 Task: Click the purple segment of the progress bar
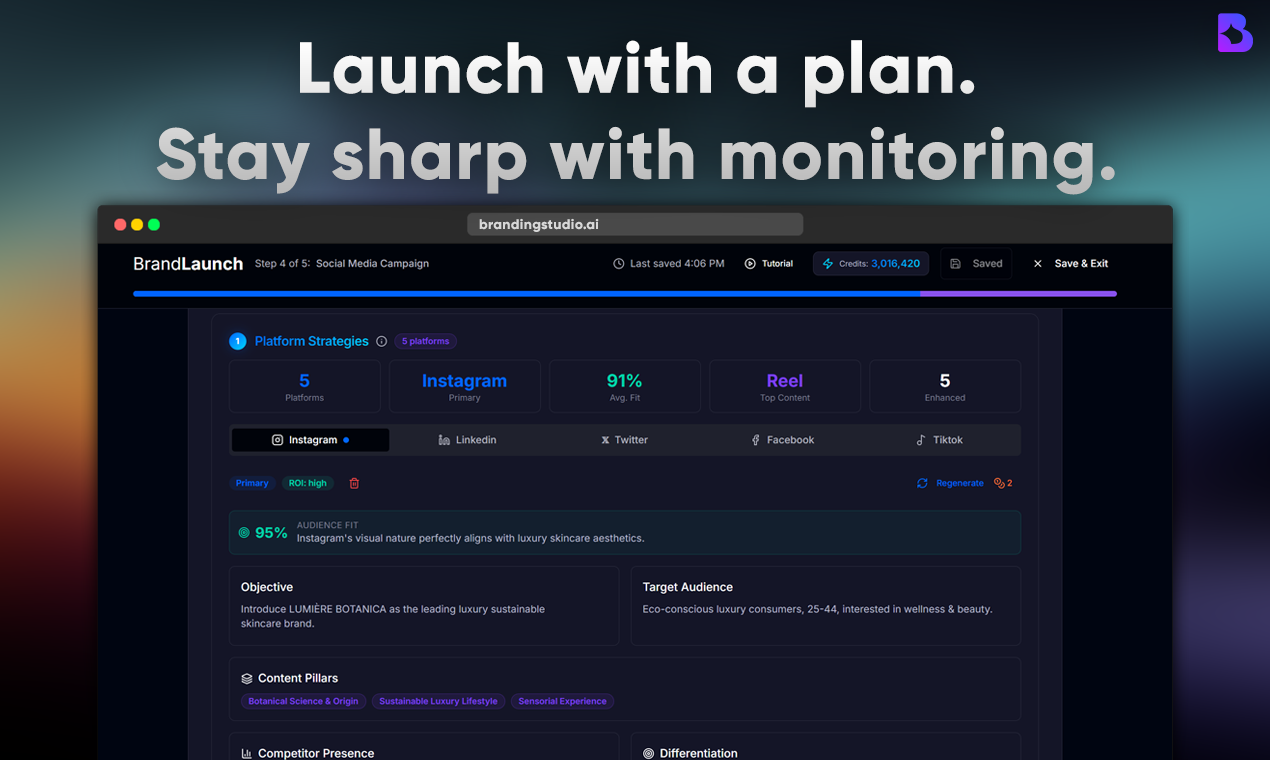point(1018,294)
